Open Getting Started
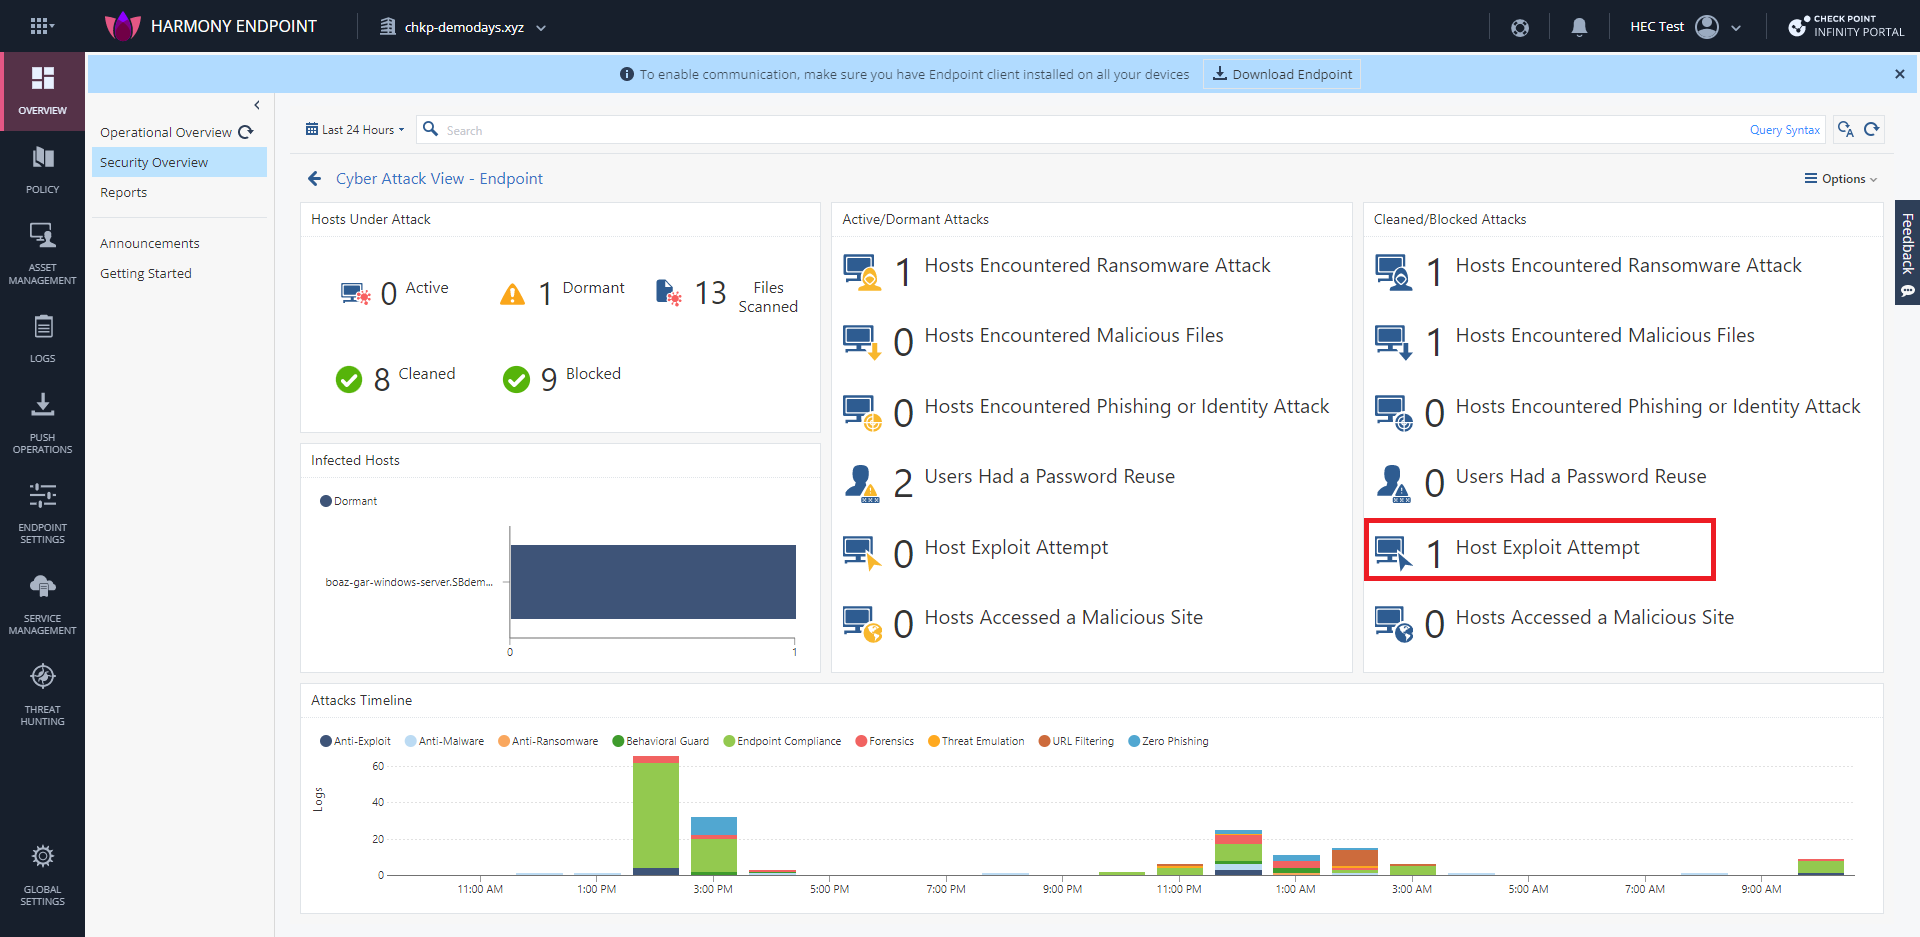Screen dimensions: 1920x937 click(146, 273)
